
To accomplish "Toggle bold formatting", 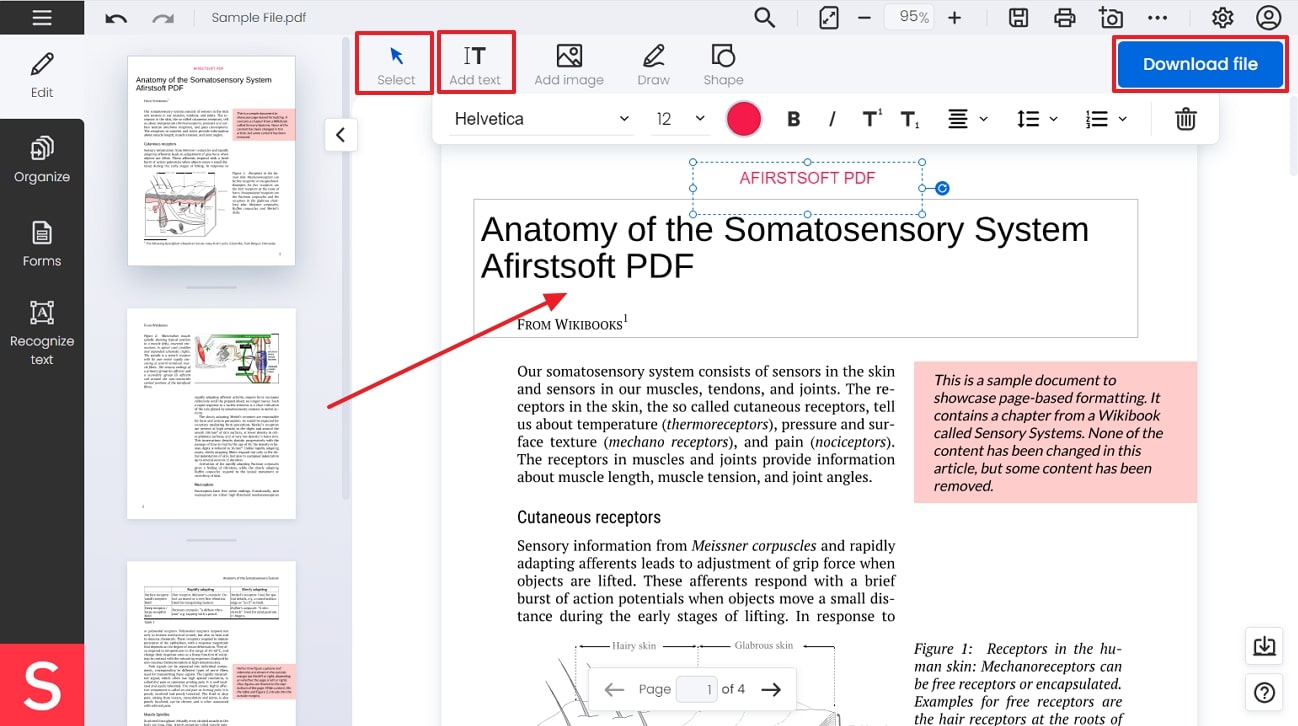I will click(794, 119).
